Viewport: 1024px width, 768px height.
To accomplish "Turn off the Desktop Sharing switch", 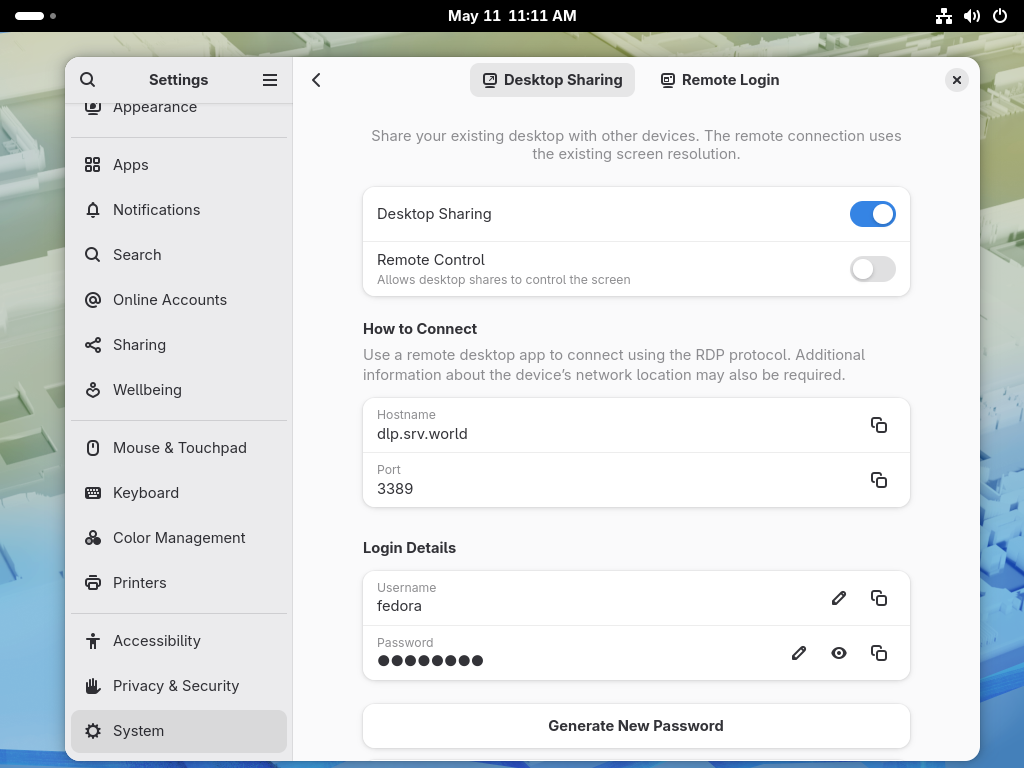I will pyautogui.click(x=872, y=214).
